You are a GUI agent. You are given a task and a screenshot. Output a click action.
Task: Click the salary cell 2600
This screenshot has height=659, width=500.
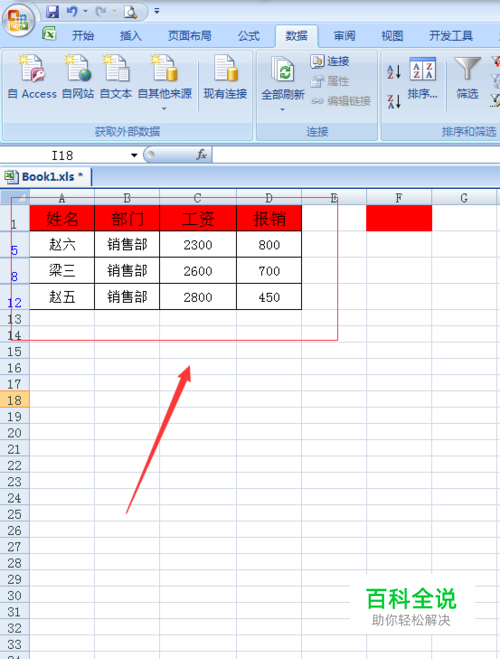[x=198, y=270]
